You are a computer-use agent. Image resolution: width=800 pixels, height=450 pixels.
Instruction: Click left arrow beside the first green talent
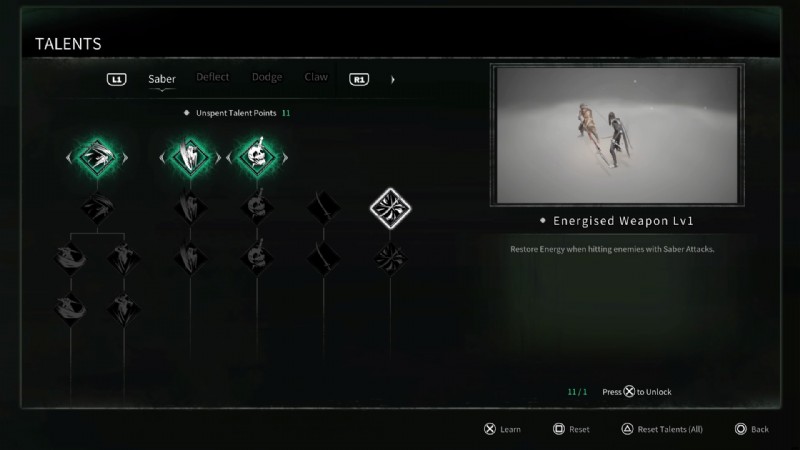[x=68, y=158]
